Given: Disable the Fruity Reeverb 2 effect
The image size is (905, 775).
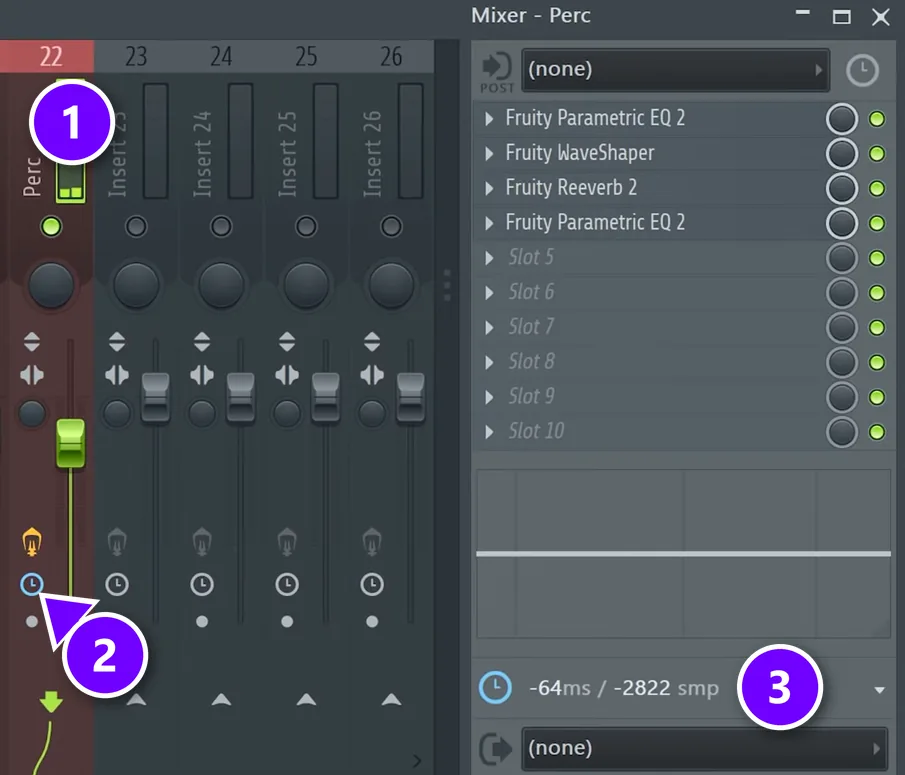Looking at the screenshot, I should pyautogui.click(x=877, y=188).
